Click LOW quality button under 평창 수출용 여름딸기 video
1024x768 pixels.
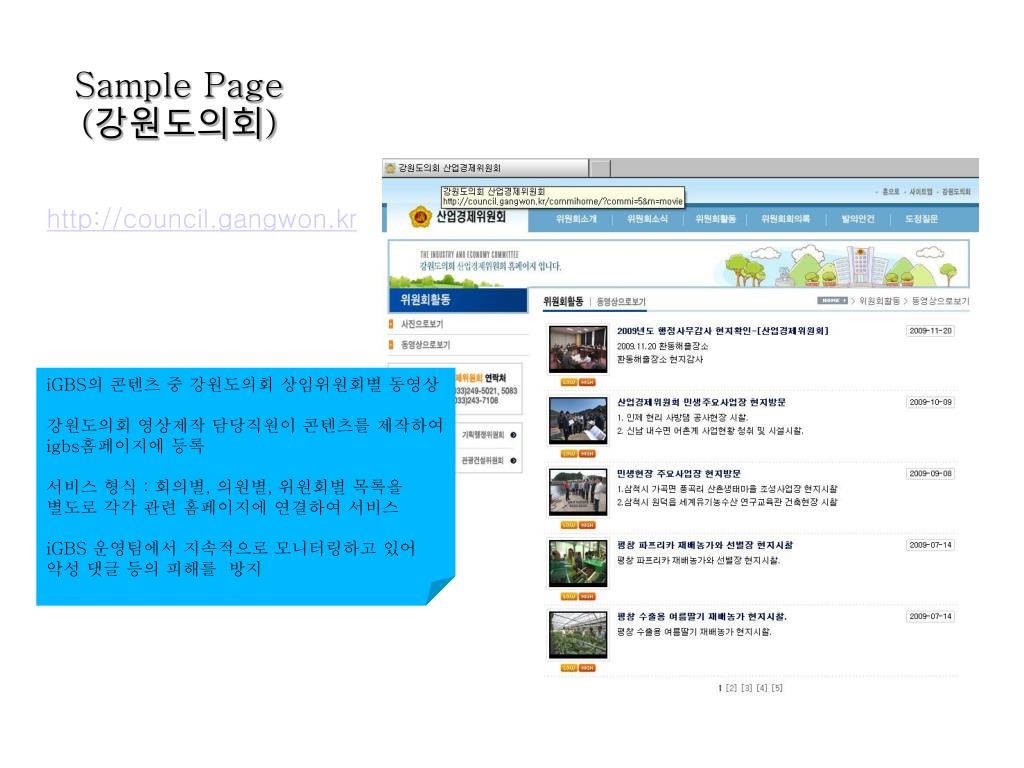pyautogui.click(x=569, y=667)
